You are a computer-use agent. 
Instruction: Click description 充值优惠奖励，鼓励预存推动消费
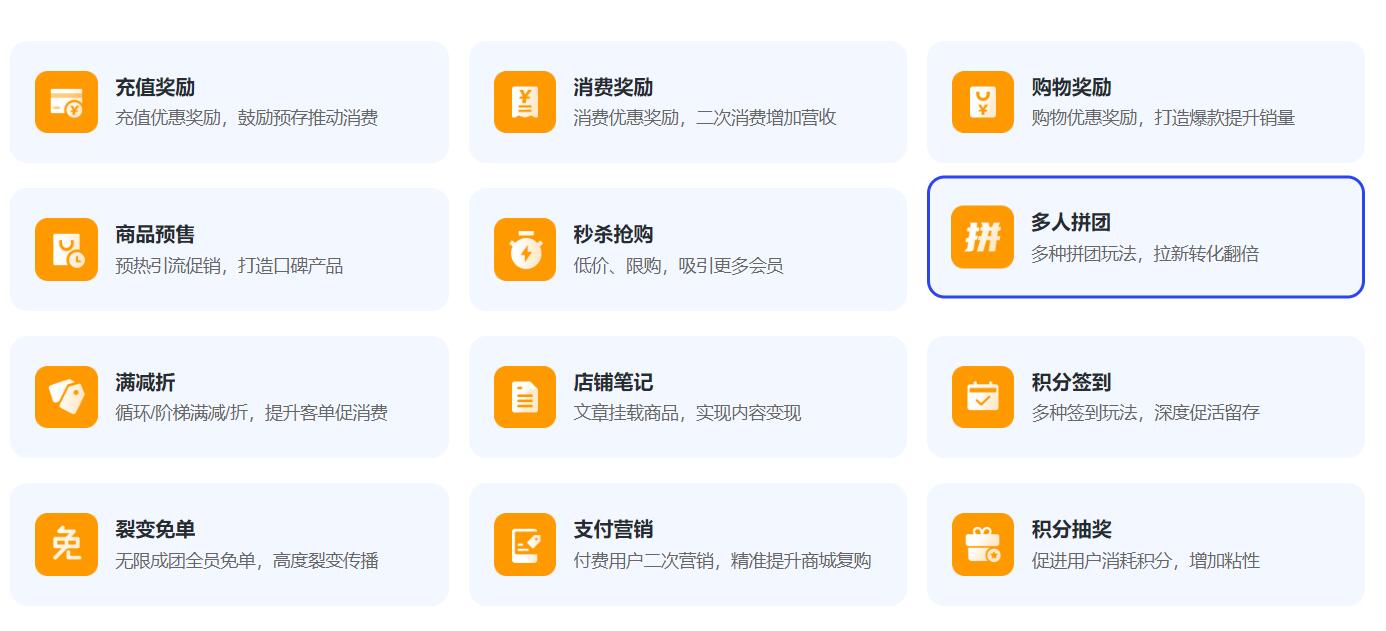coord(247,118)
